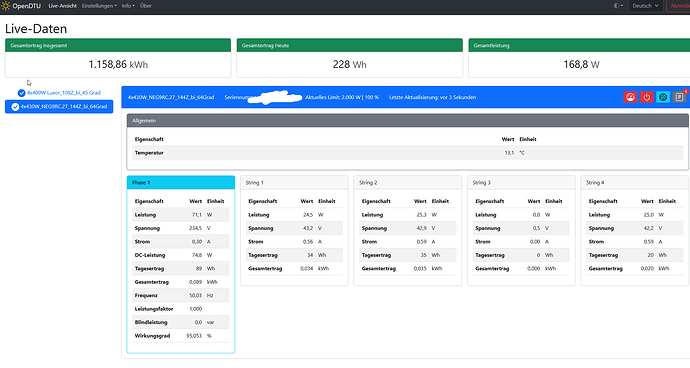Select the 4x400W Luxor_108Z_bi_45 Grad inverter
The image size is (690, 368).
click(59, 93)
